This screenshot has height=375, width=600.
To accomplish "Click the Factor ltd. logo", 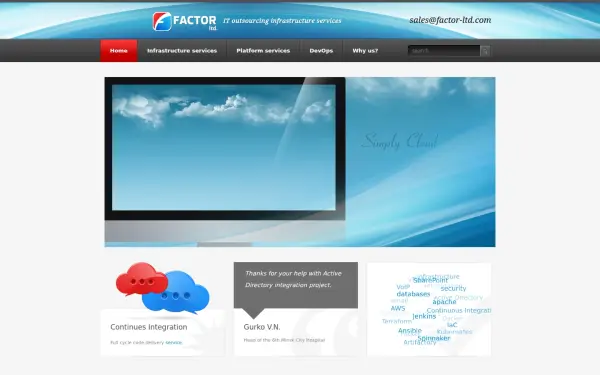I will pyautogui.click(x=185, y=21).
